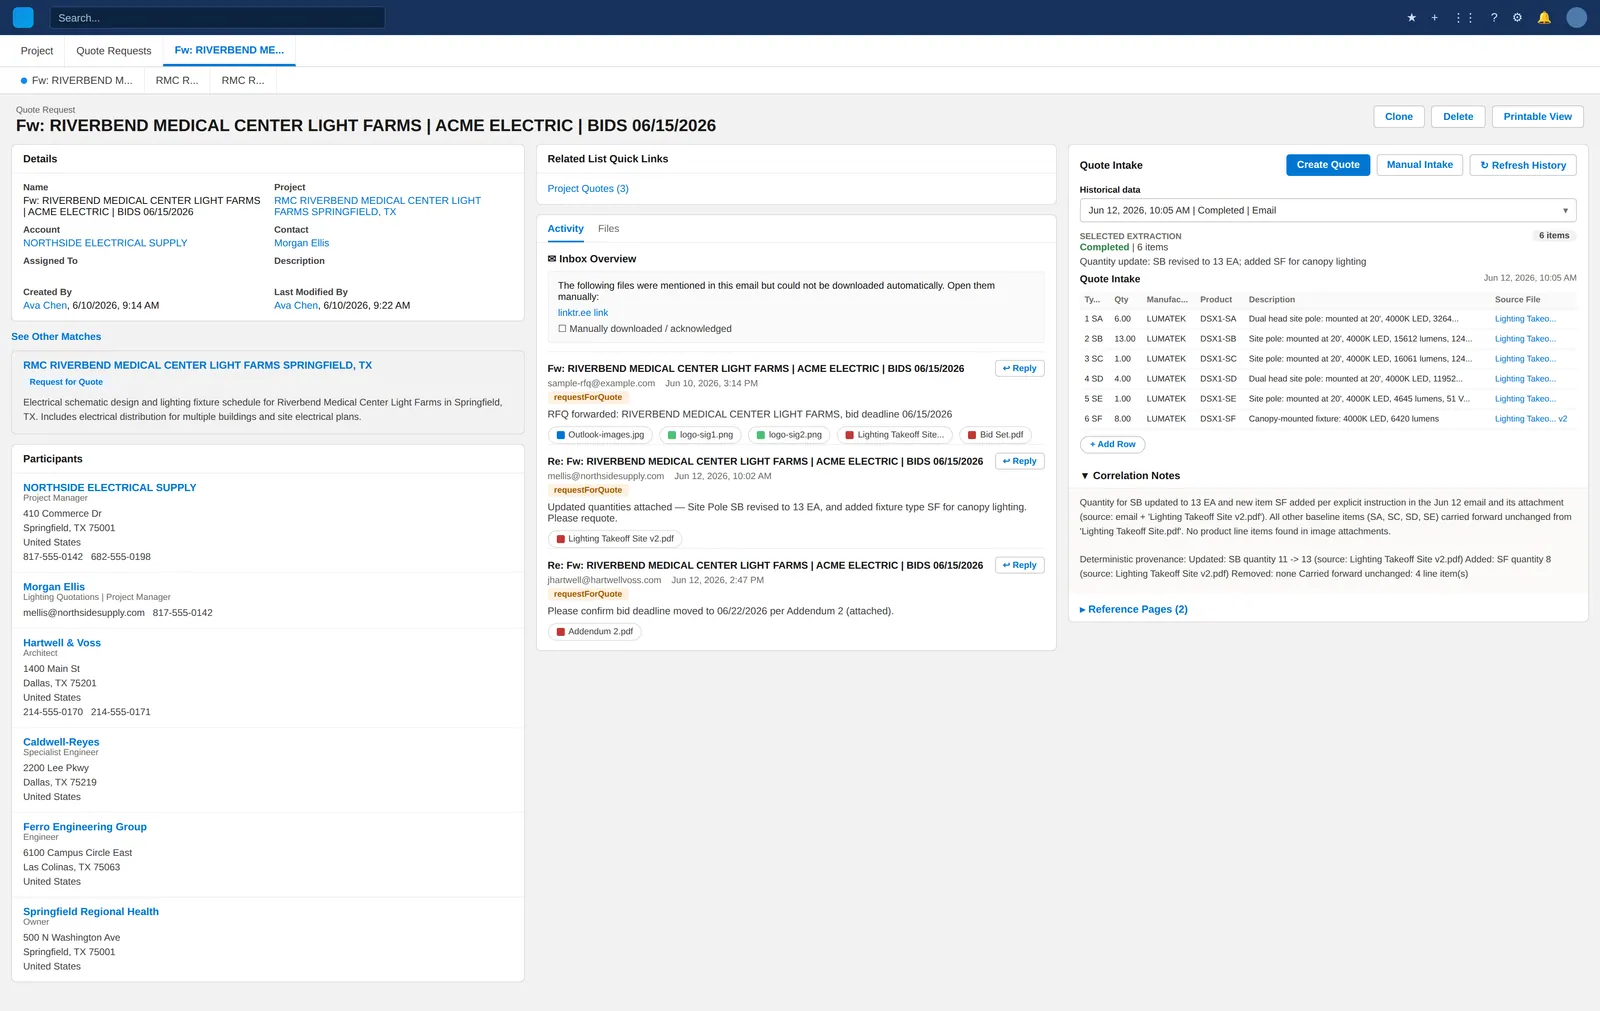Click the Manual Intake button

pyautogui.click(x=1420, y=165)
